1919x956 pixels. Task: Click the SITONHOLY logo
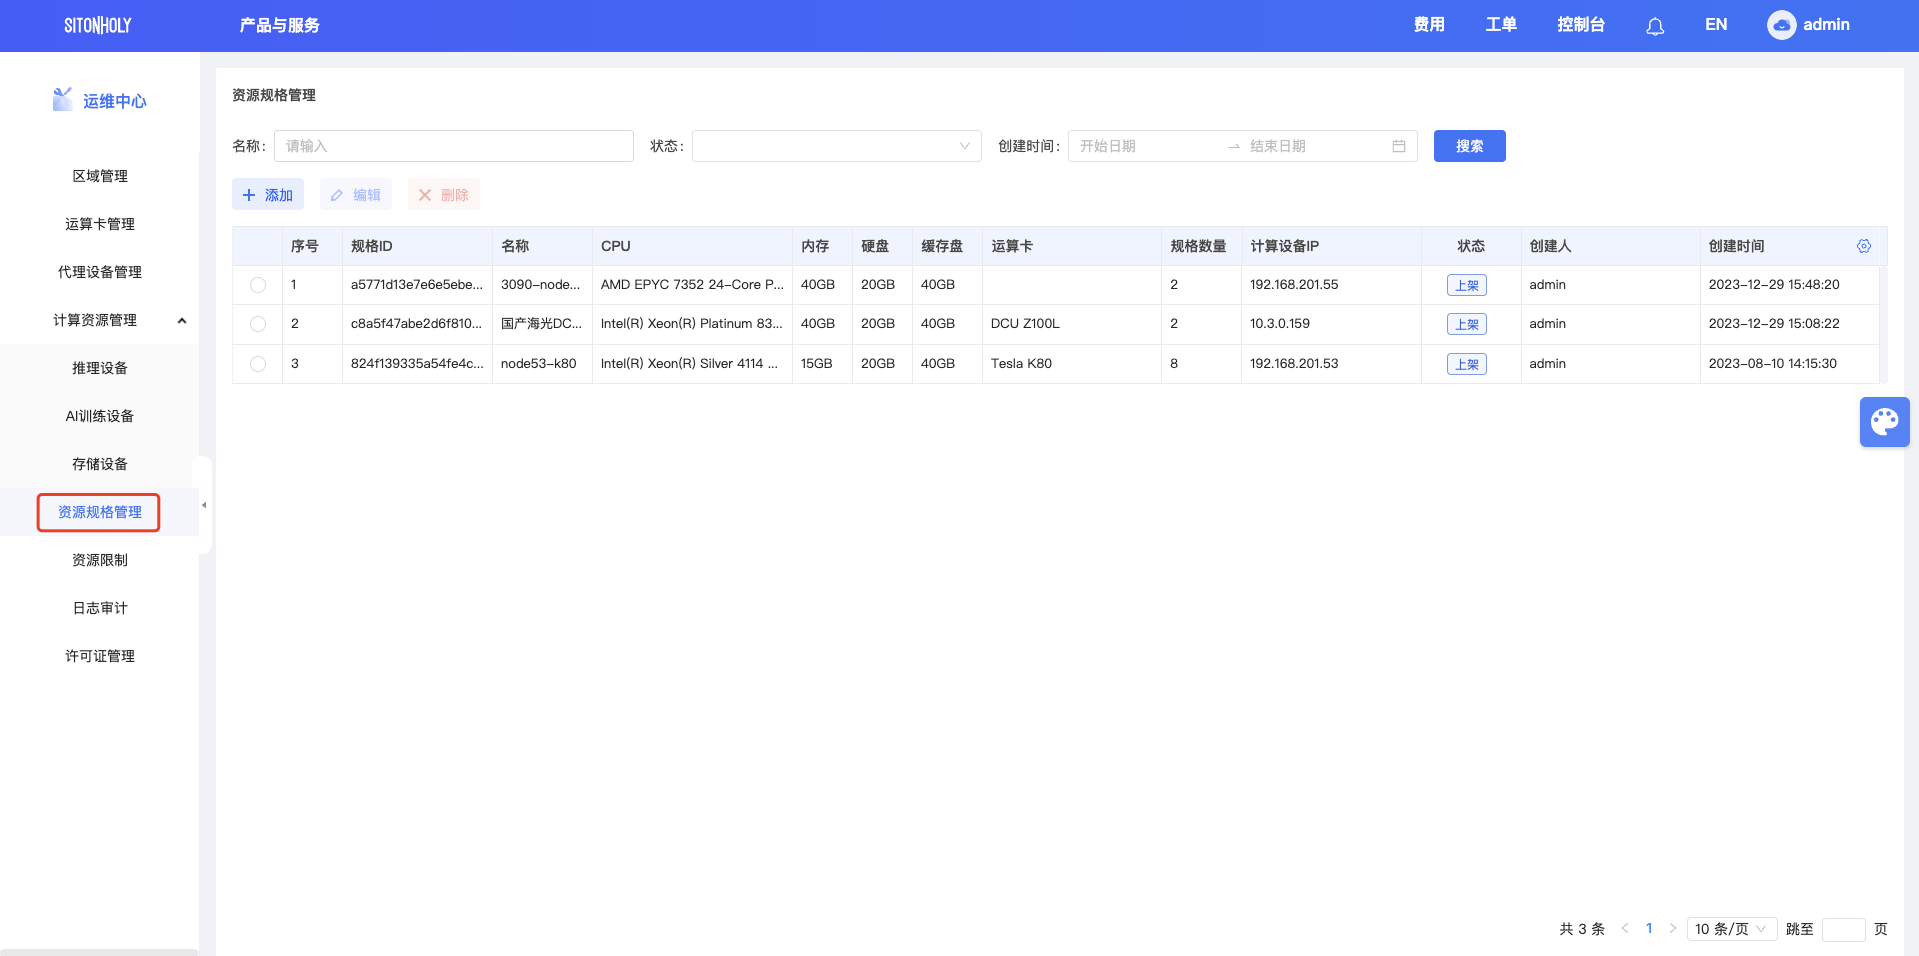coord(98,25)
